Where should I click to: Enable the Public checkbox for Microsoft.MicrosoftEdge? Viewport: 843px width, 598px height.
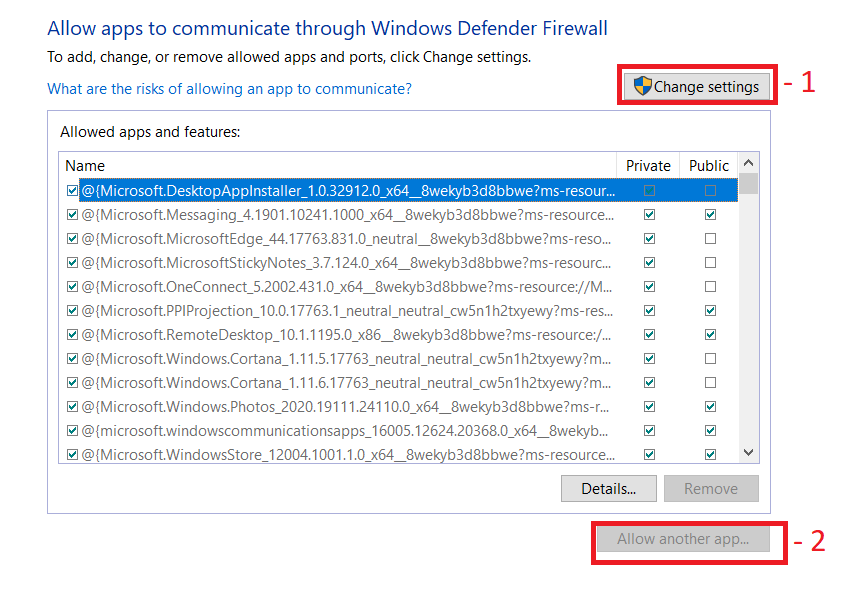tap(710, 239)
